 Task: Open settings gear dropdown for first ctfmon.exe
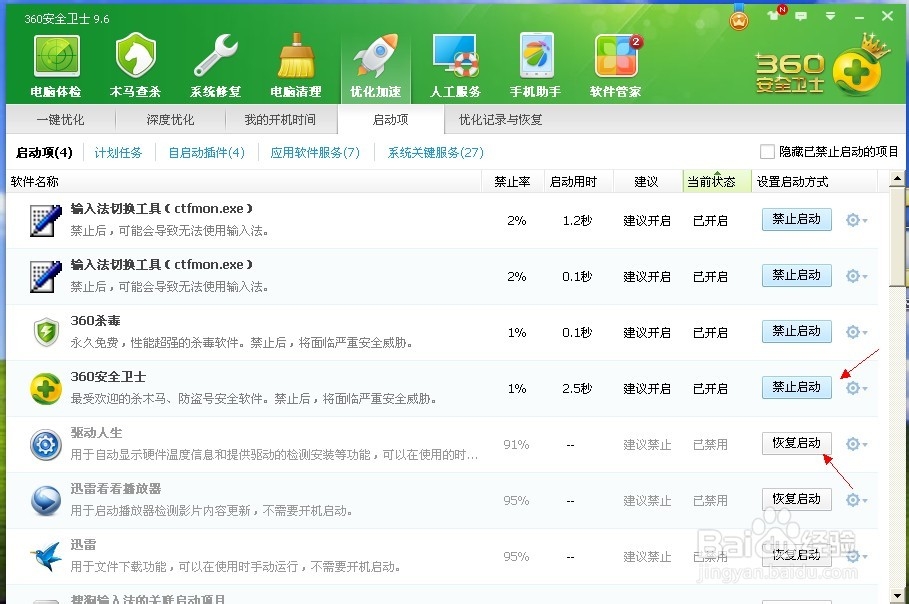click(x=856, y=220)
